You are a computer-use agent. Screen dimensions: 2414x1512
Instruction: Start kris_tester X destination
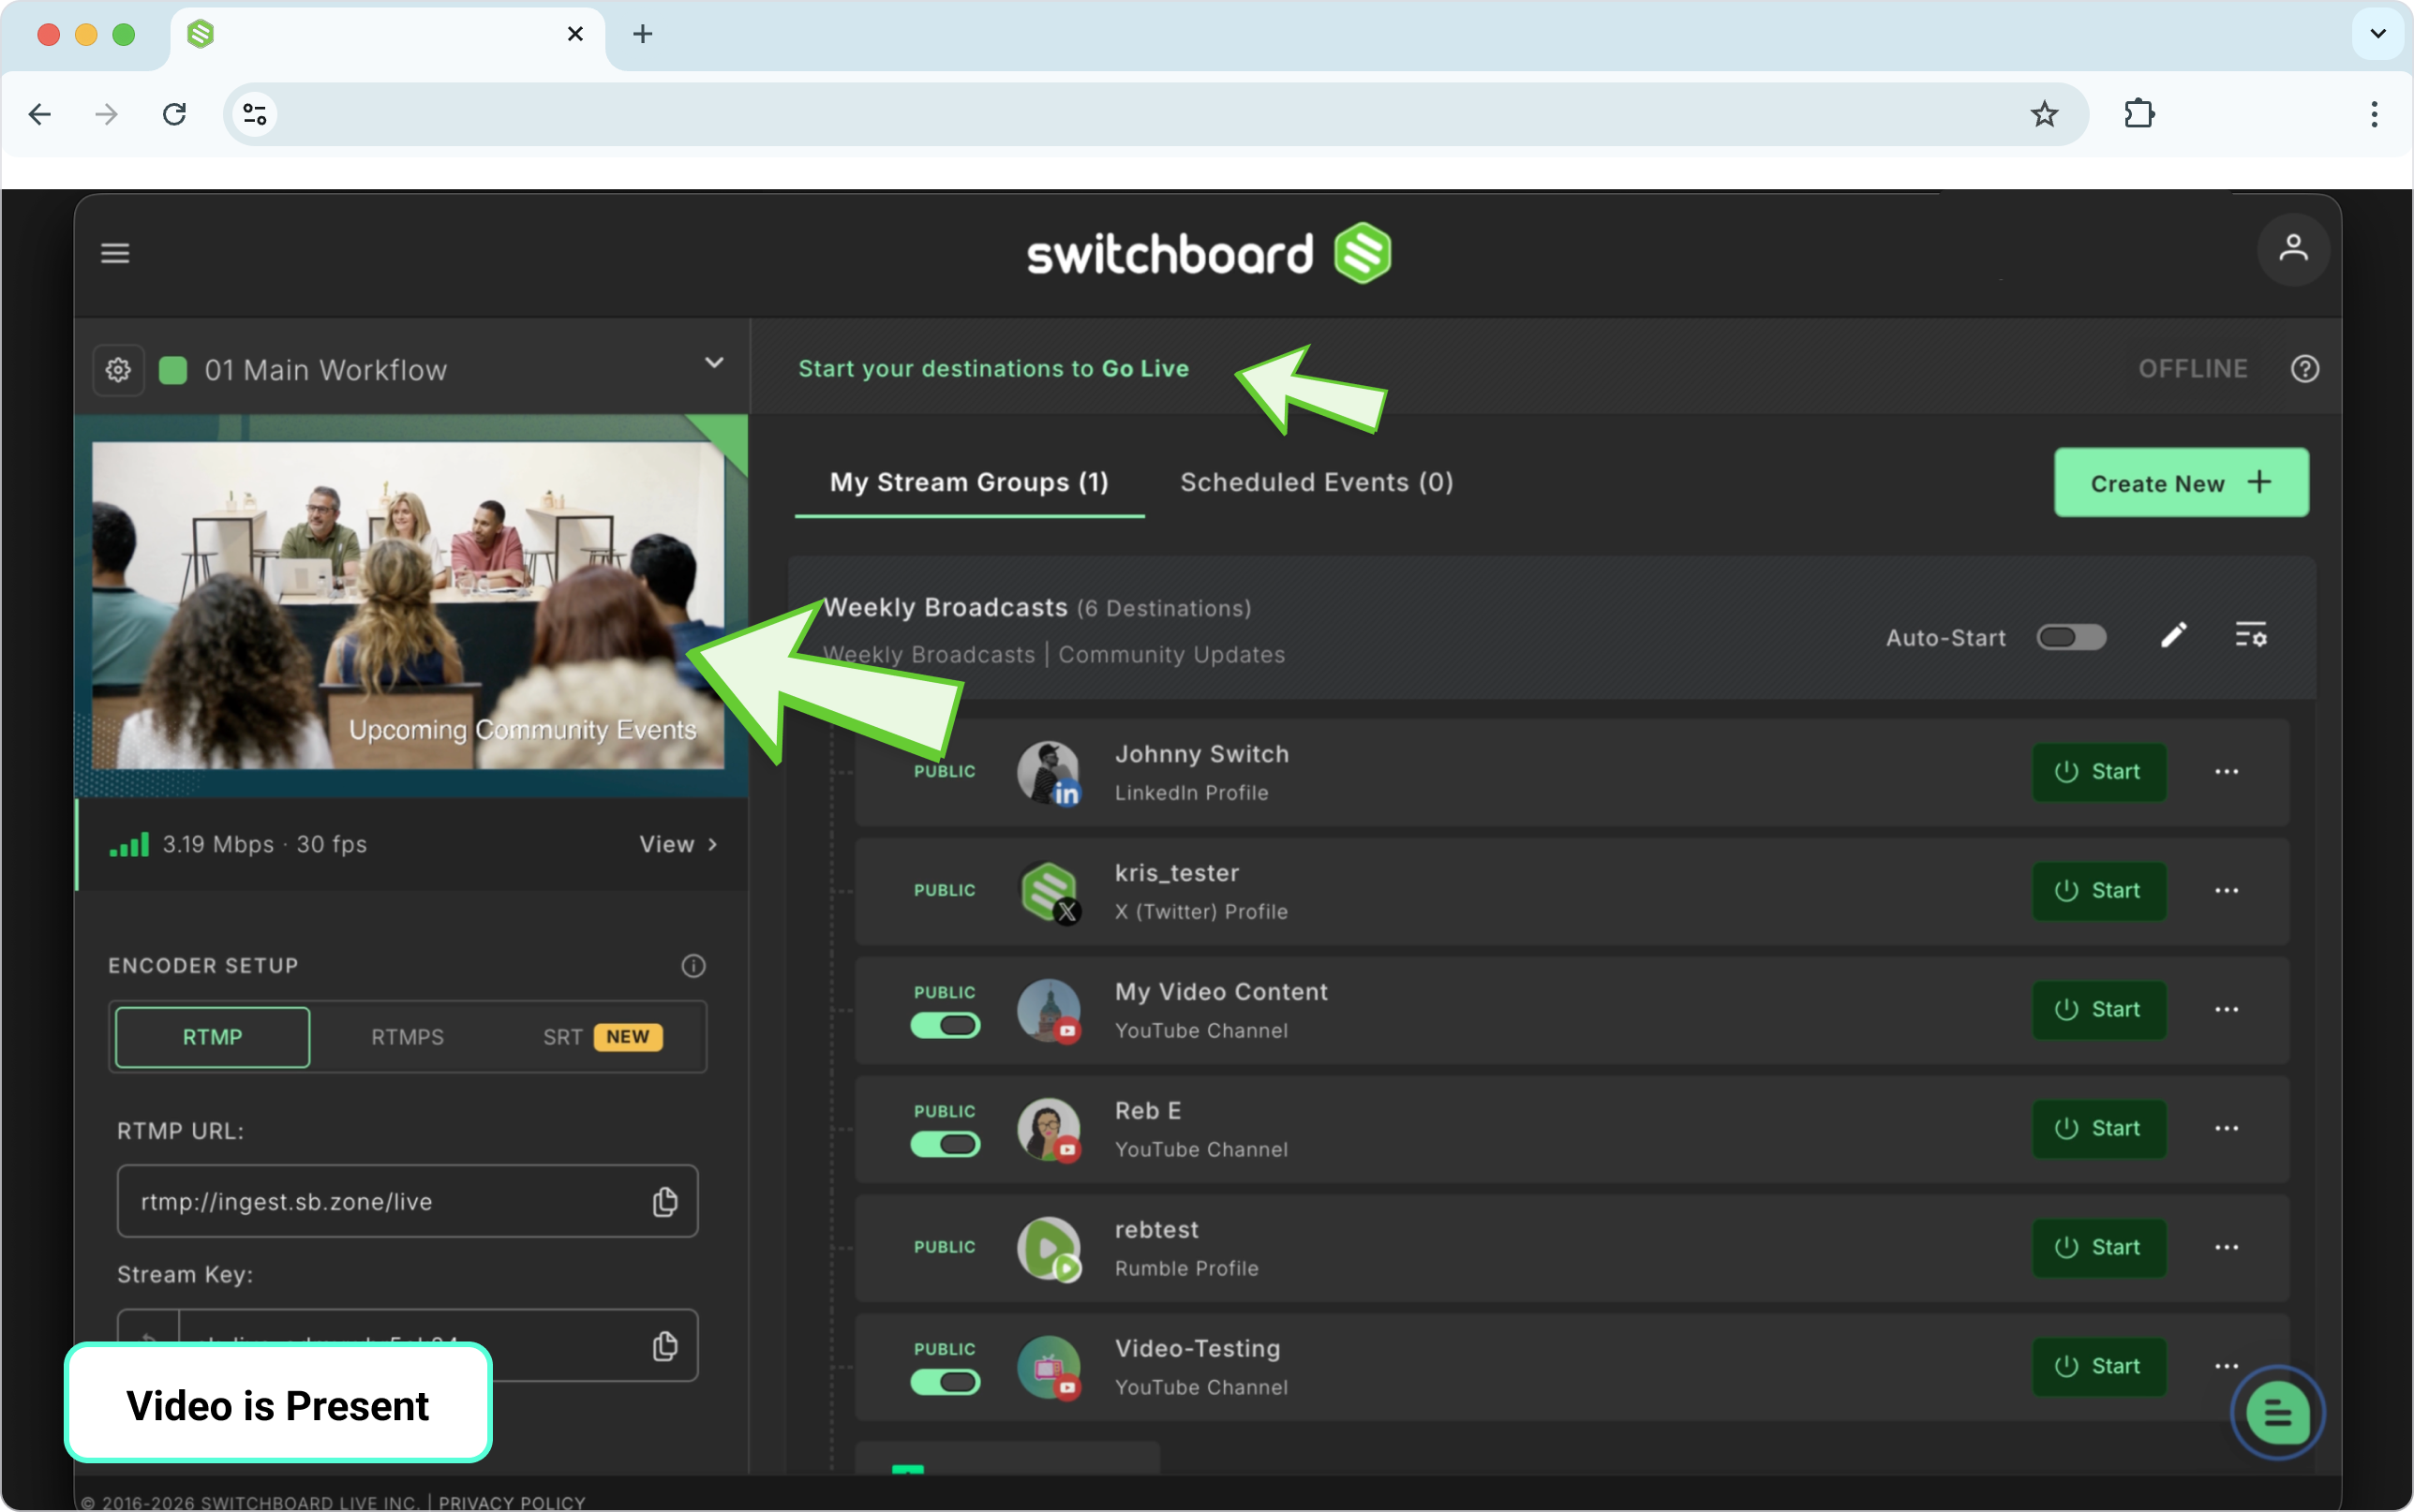(2098, 891)
